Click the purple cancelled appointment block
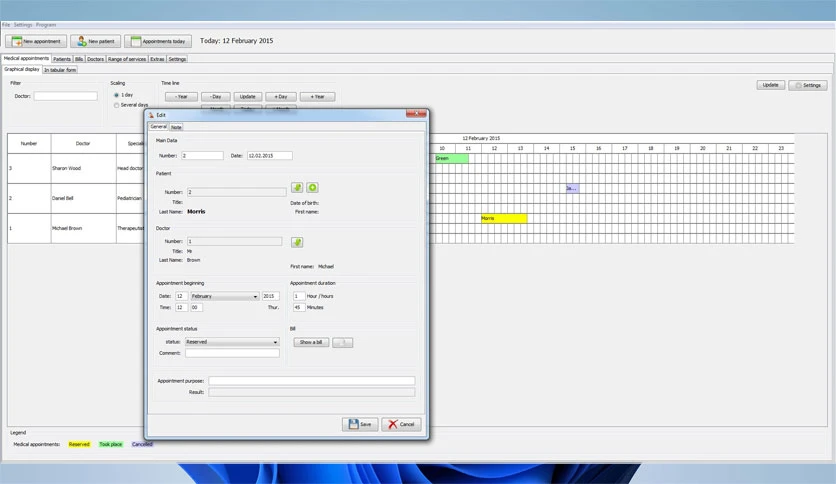The image size is (836, 484). [x=572, y=188]
